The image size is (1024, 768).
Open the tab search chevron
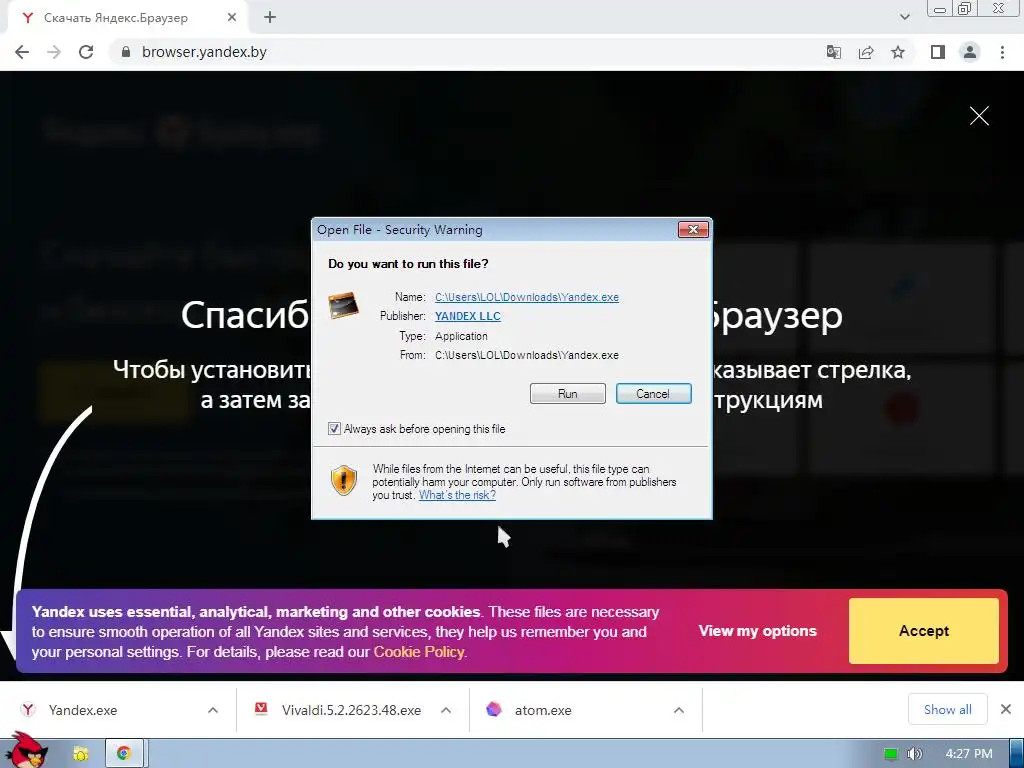pos(904,18)
